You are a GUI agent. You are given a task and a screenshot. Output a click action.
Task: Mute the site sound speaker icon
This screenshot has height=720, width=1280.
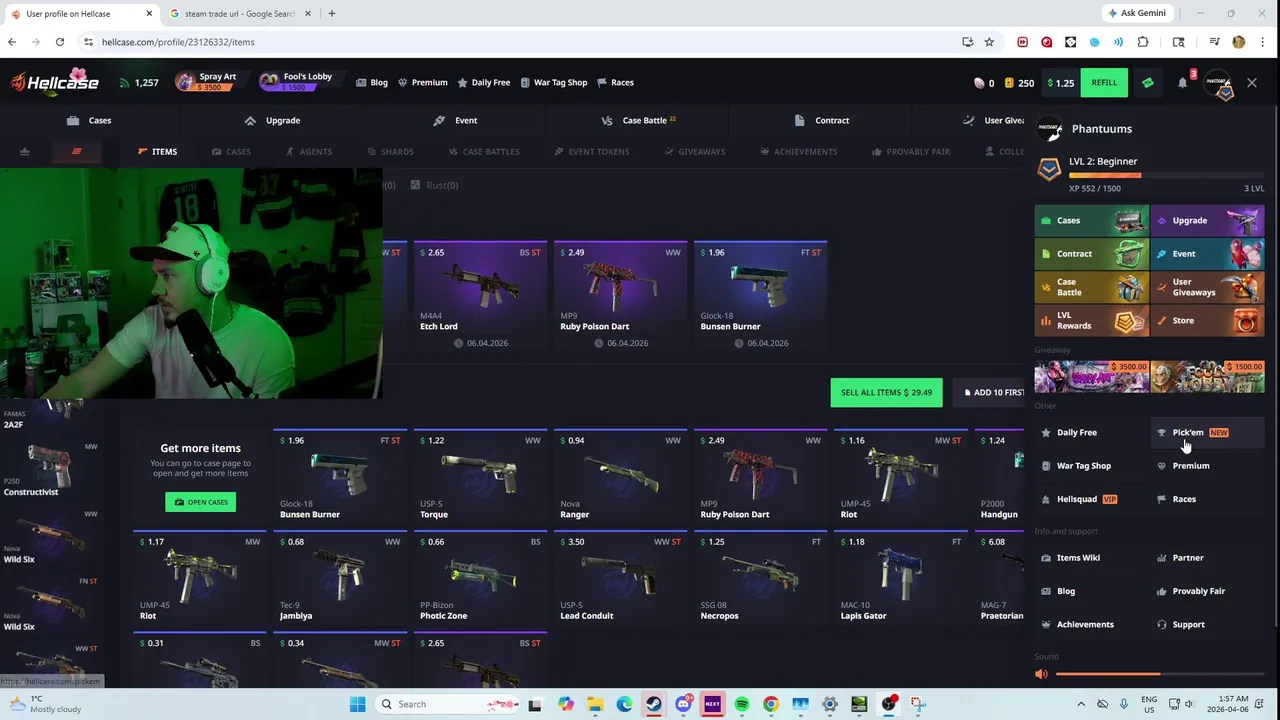[1041, 674]
